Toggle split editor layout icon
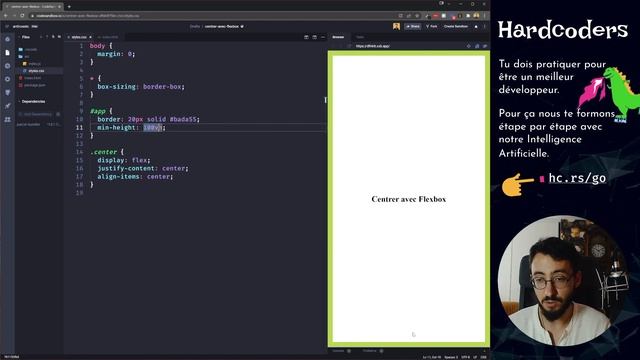Image resolution: width=640 pixels, height=360 pixels. tap(306, 37)
